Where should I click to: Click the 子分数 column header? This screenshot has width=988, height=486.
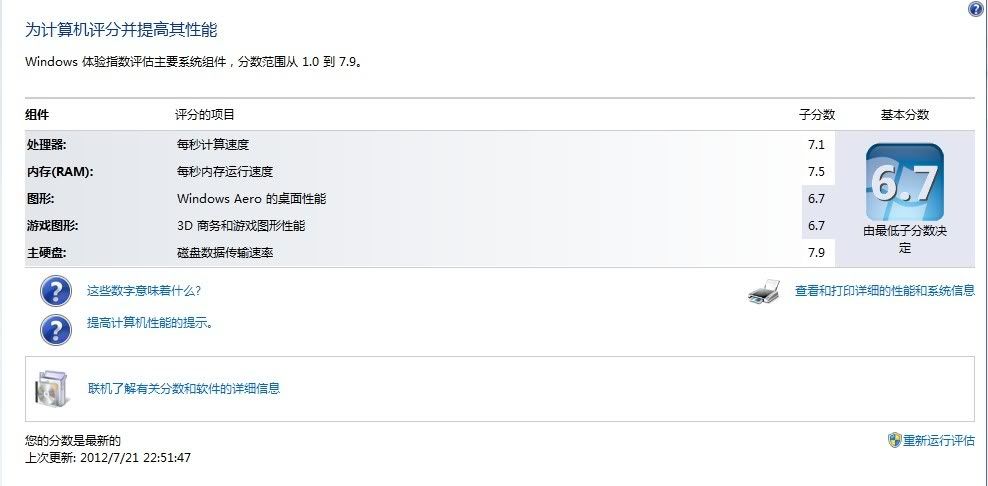click(x=817, y=115)
